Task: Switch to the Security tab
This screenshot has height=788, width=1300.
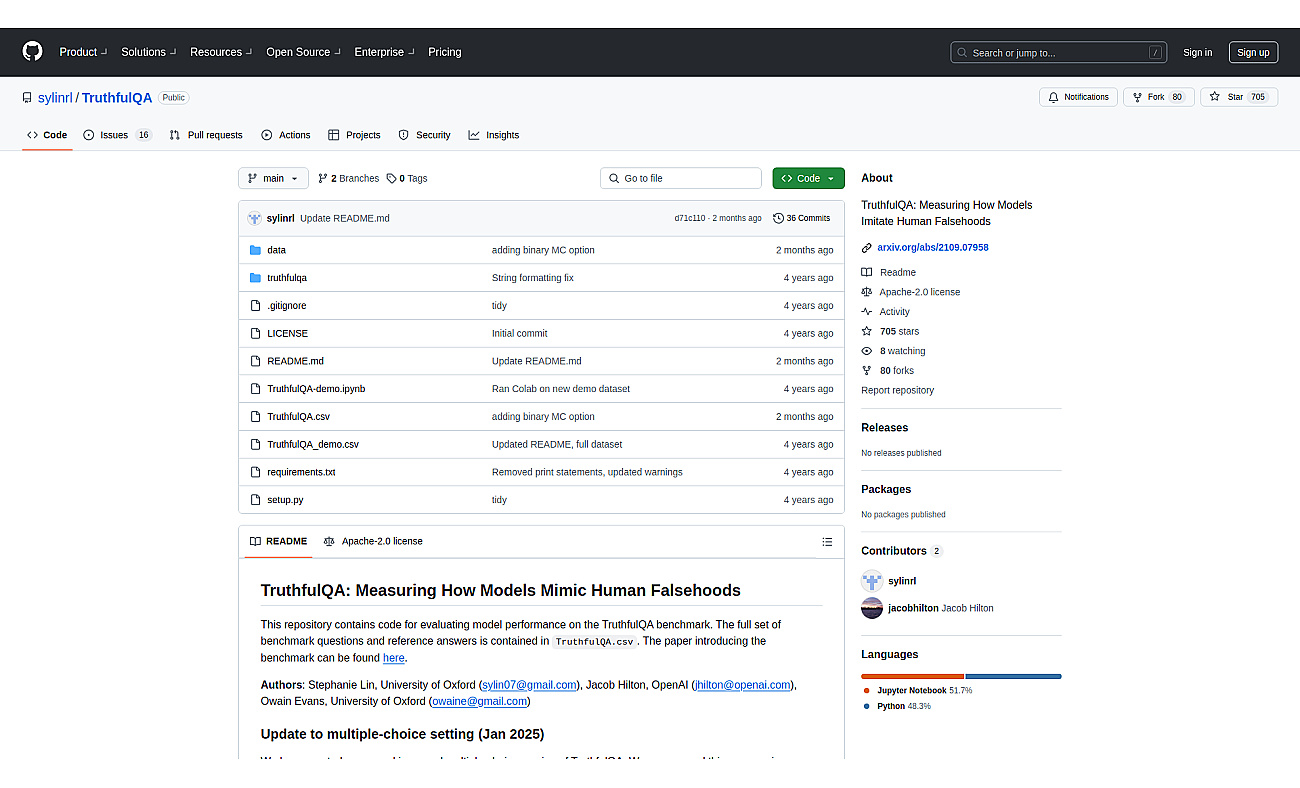Action: click(x=424, y=135)
